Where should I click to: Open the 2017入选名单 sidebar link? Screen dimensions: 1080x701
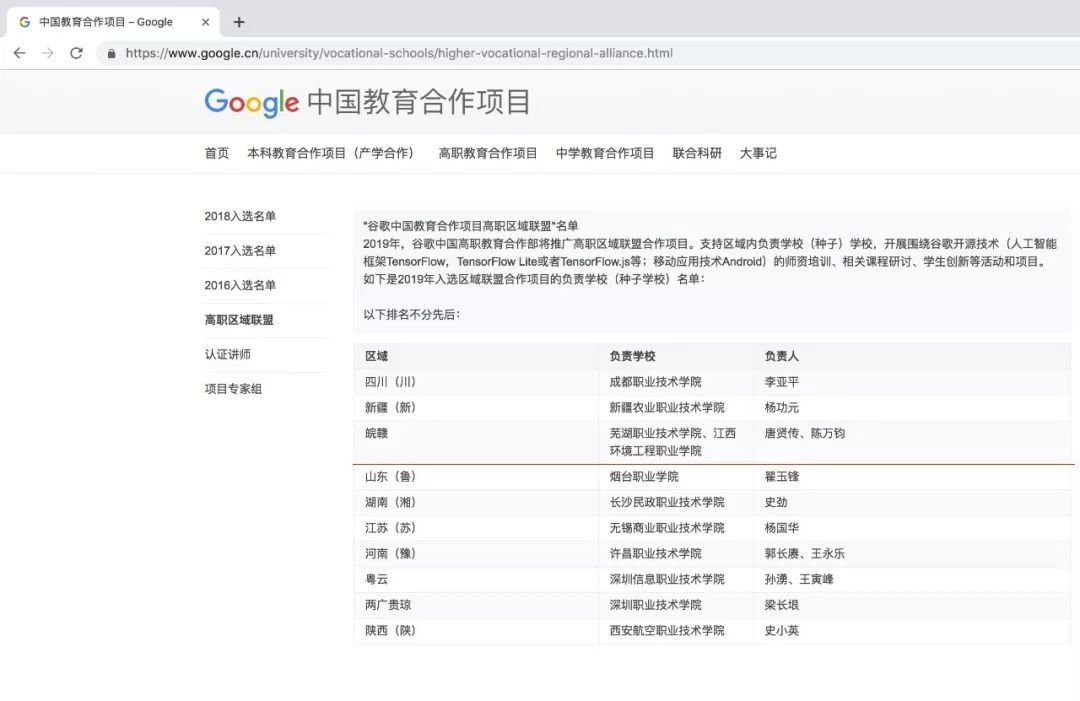tap(240, 251)
